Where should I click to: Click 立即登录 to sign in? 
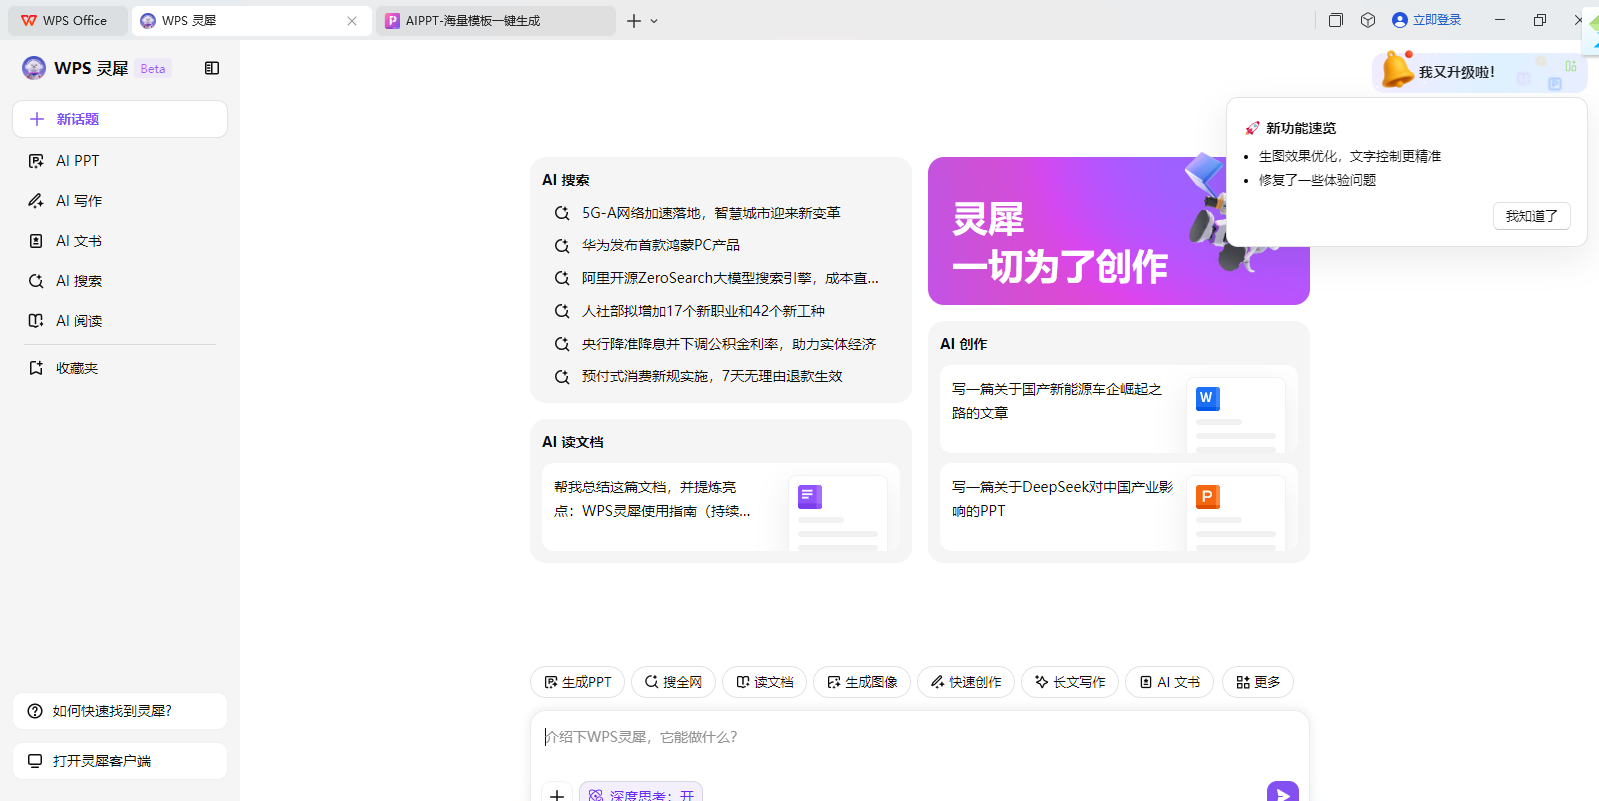pos(1427,20)
